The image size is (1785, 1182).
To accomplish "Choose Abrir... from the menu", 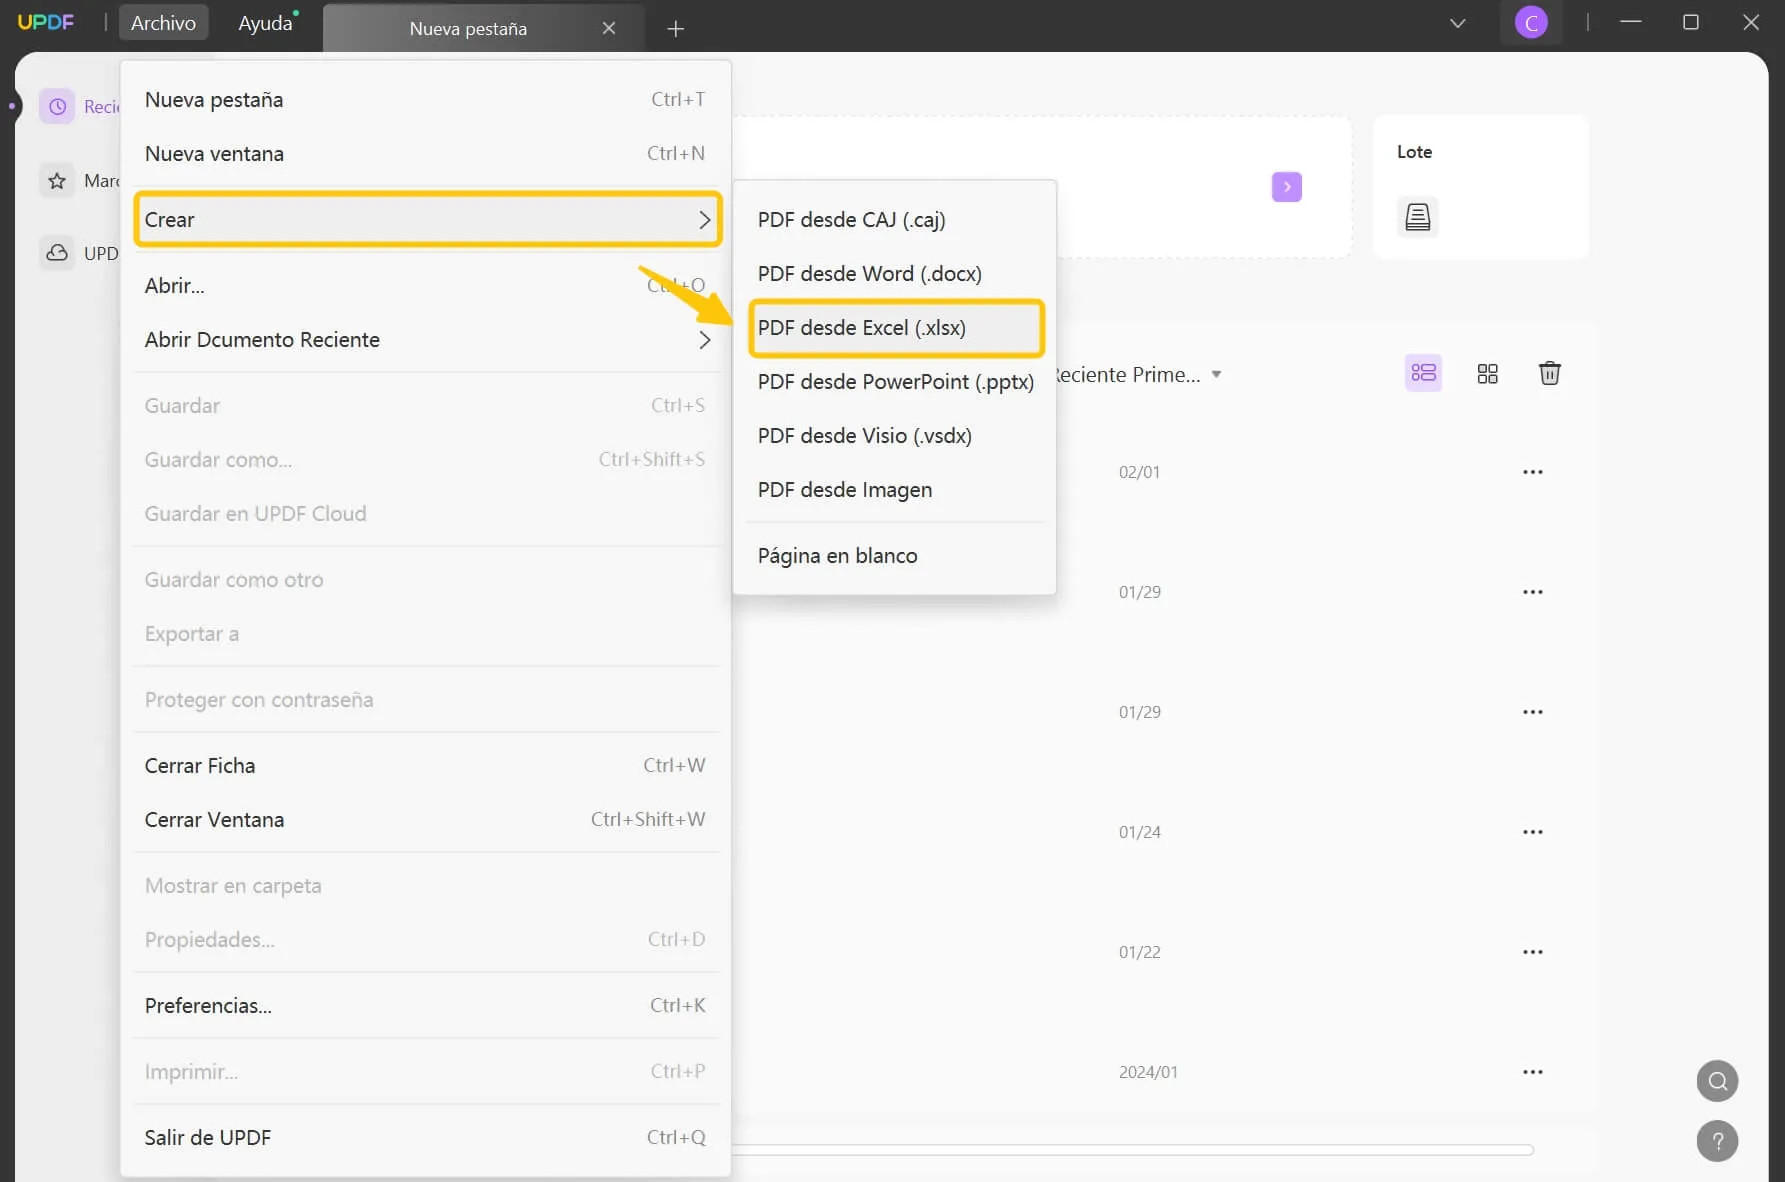I will click(427, 286).
